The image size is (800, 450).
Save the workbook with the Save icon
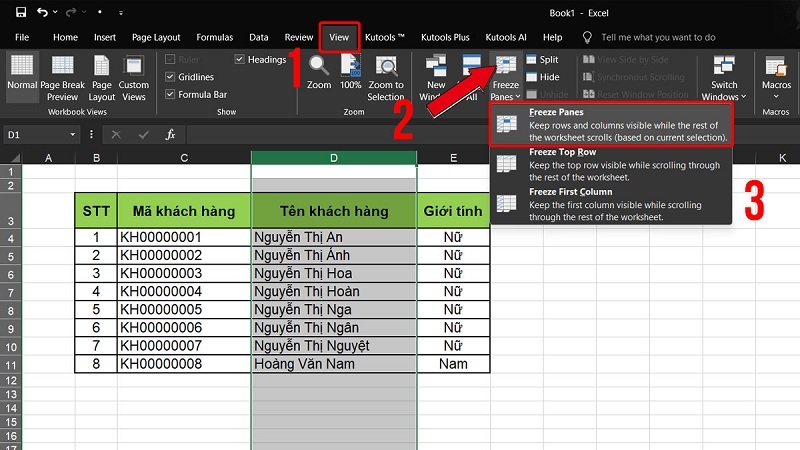click(20, 12)
